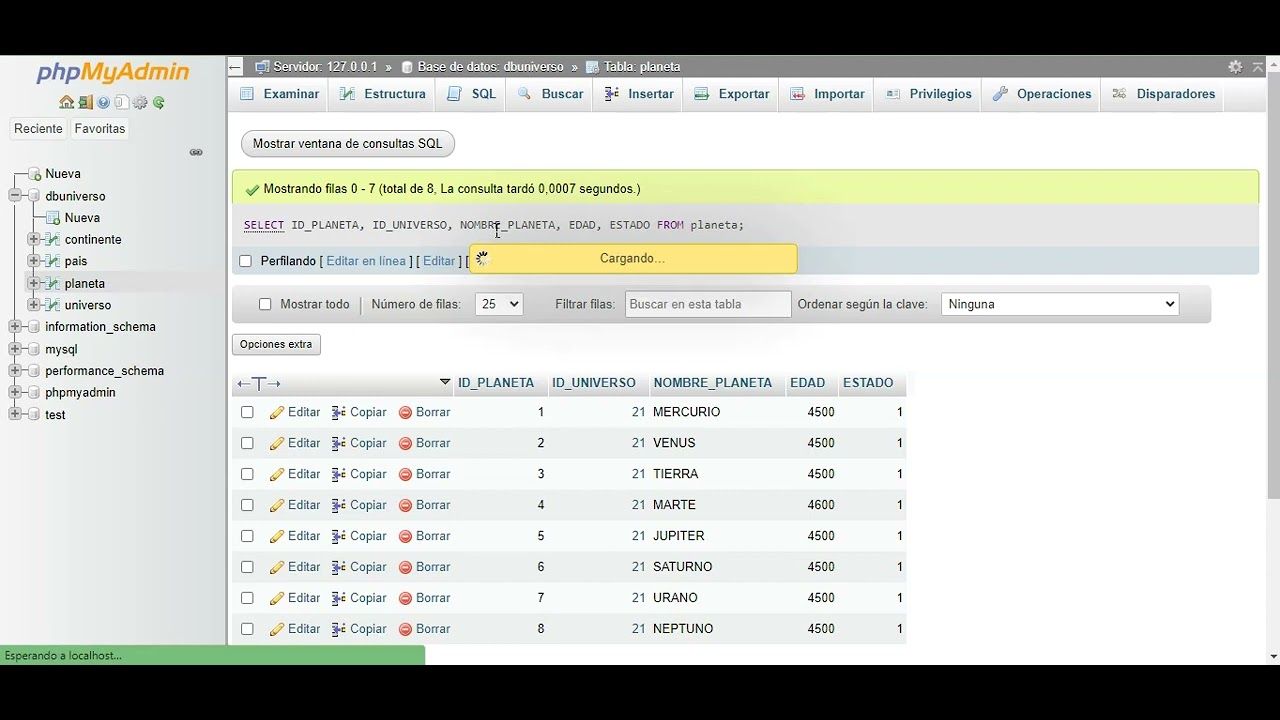This screenshot has height=720, width=1280.
Task: Click the Servidor: 127.0.0.1 breadcrumb
Action: pyautogui.click(x=325, y=67)
